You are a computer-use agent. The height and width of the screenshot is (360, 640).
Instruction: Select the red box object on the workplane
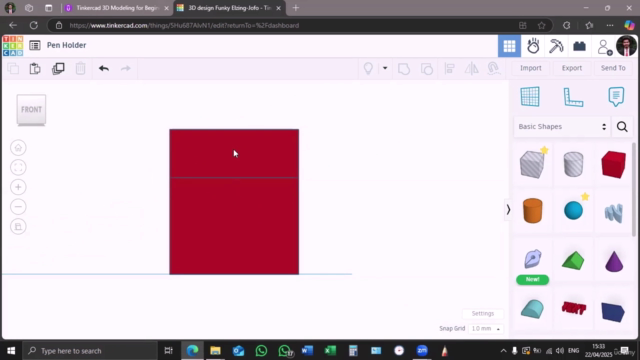[234, 202]
